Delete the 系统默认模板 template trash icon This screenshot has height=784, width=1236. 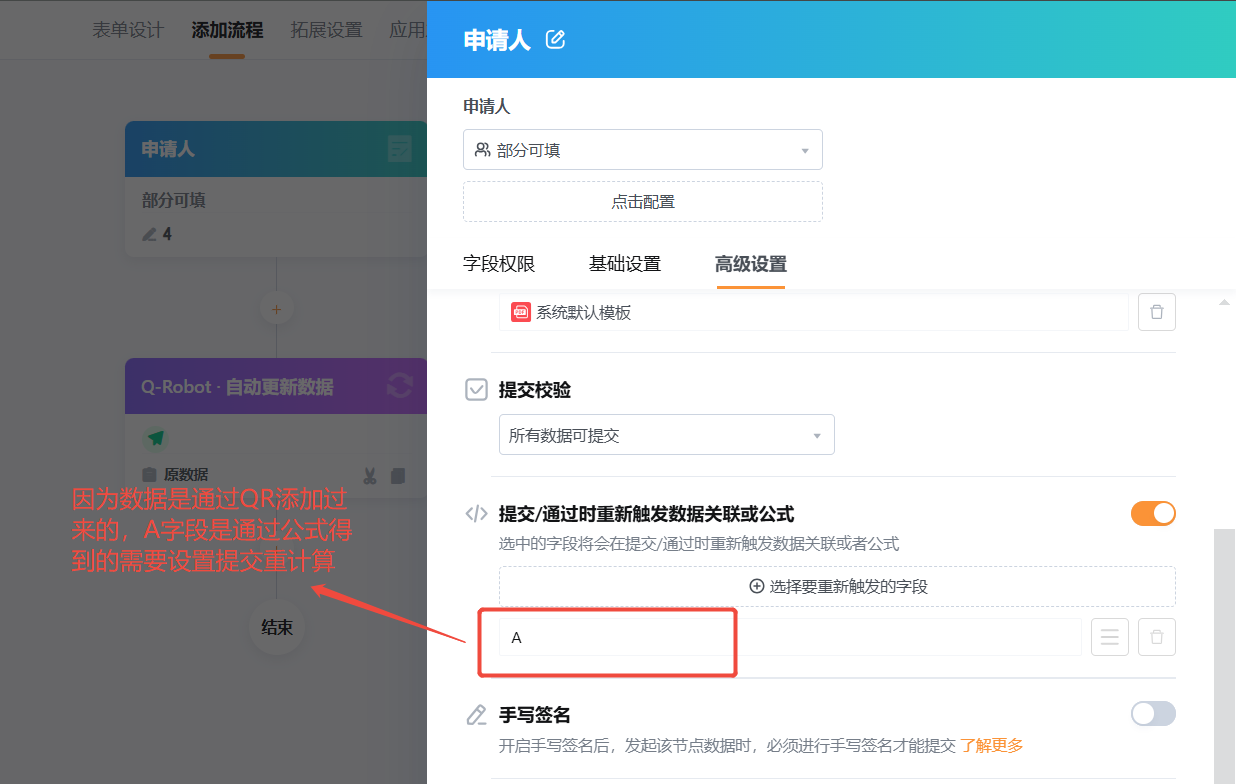click(x=1157, y=312)
